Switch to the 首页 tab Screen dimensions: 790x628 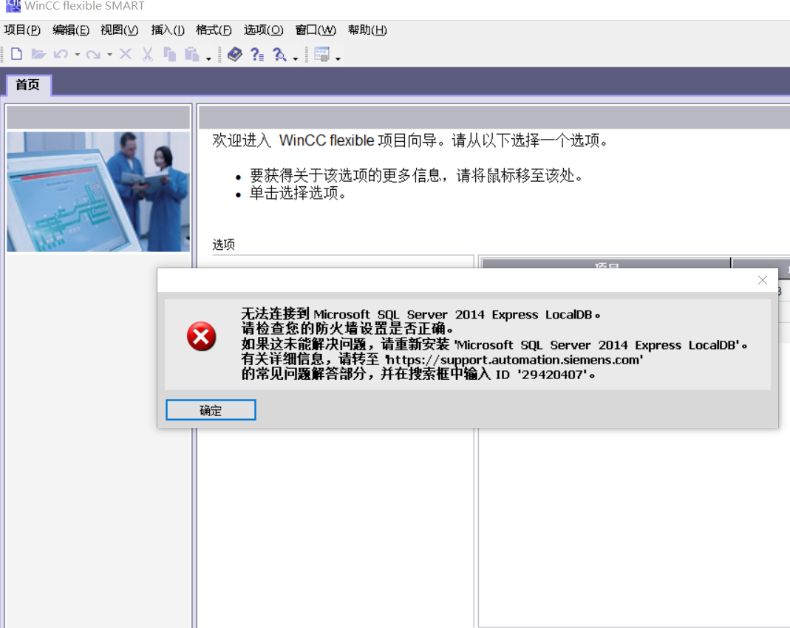(28, 84)
